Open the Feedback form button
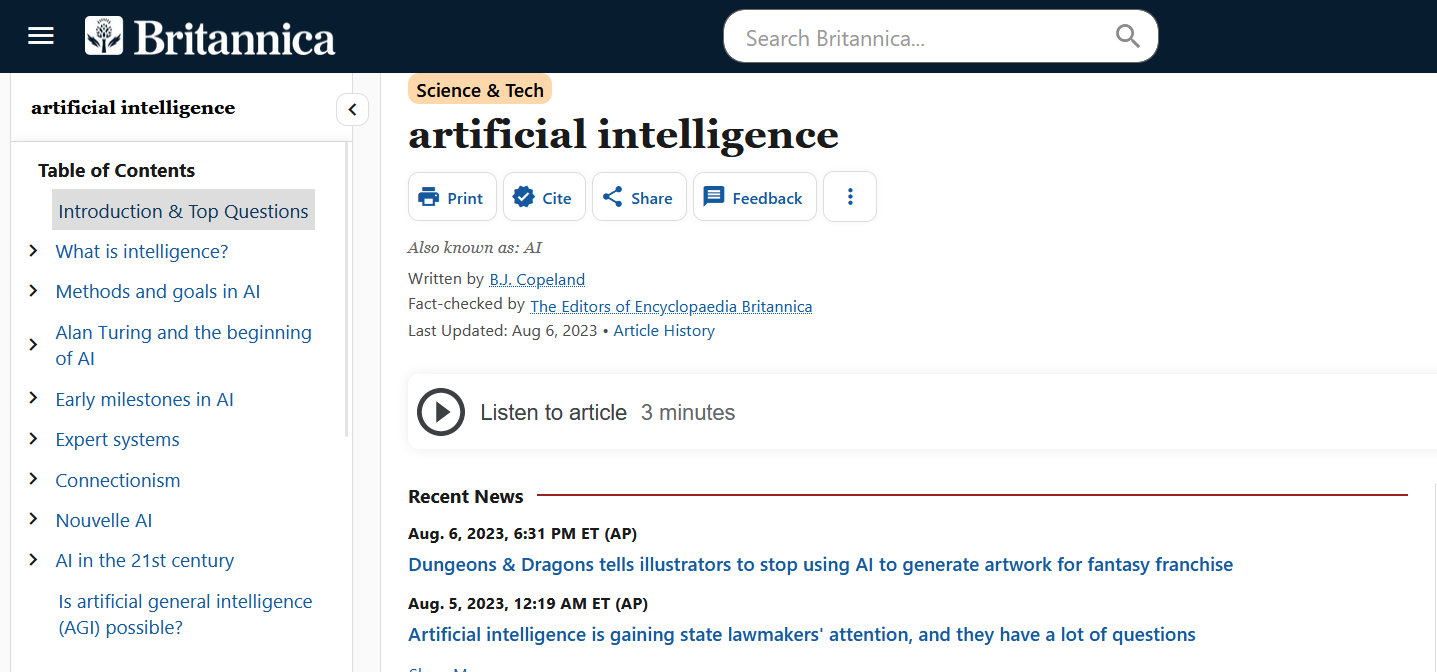1437x672 pixels. tap(754, 197)
